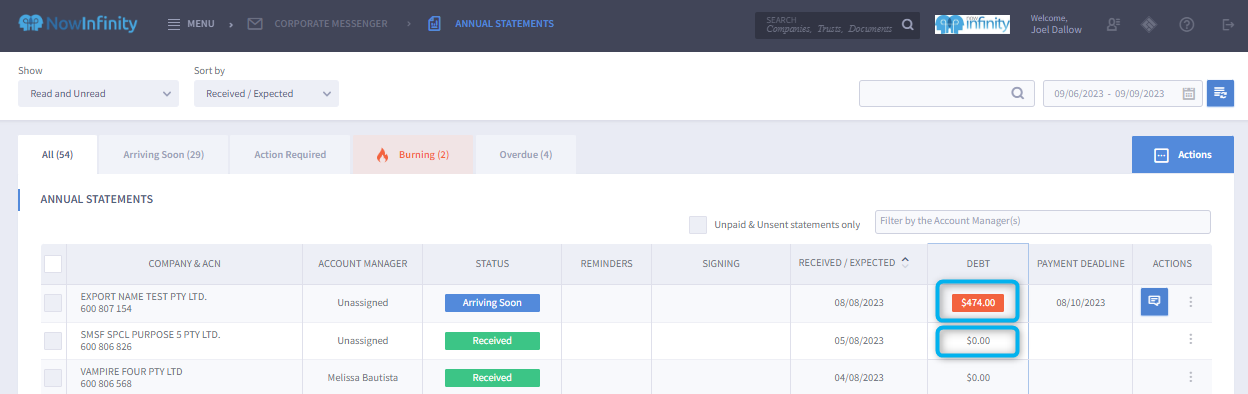Switch to Arriving Soon (29) tab
The width and height of the screenshot is (1248, 394).
[164, 155]
